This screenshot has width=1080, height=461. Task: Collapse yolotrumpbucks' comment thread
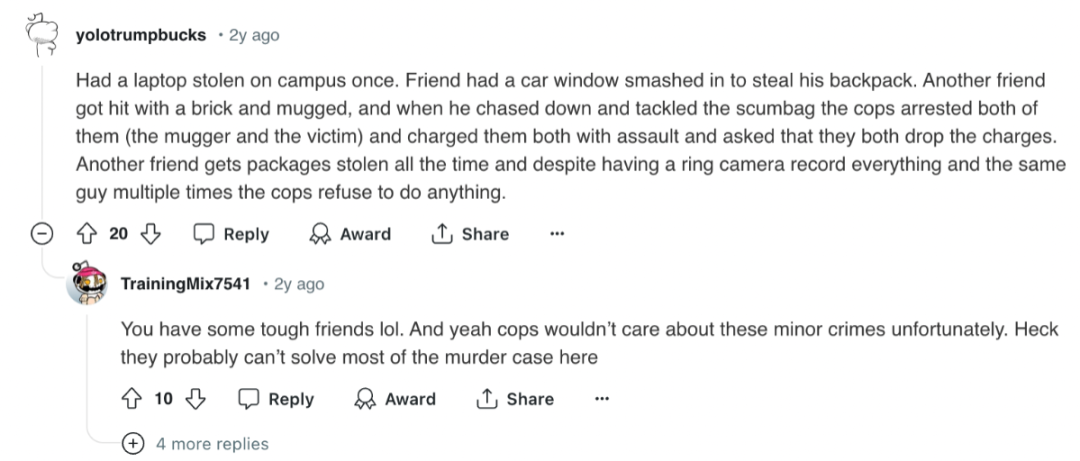40,234
